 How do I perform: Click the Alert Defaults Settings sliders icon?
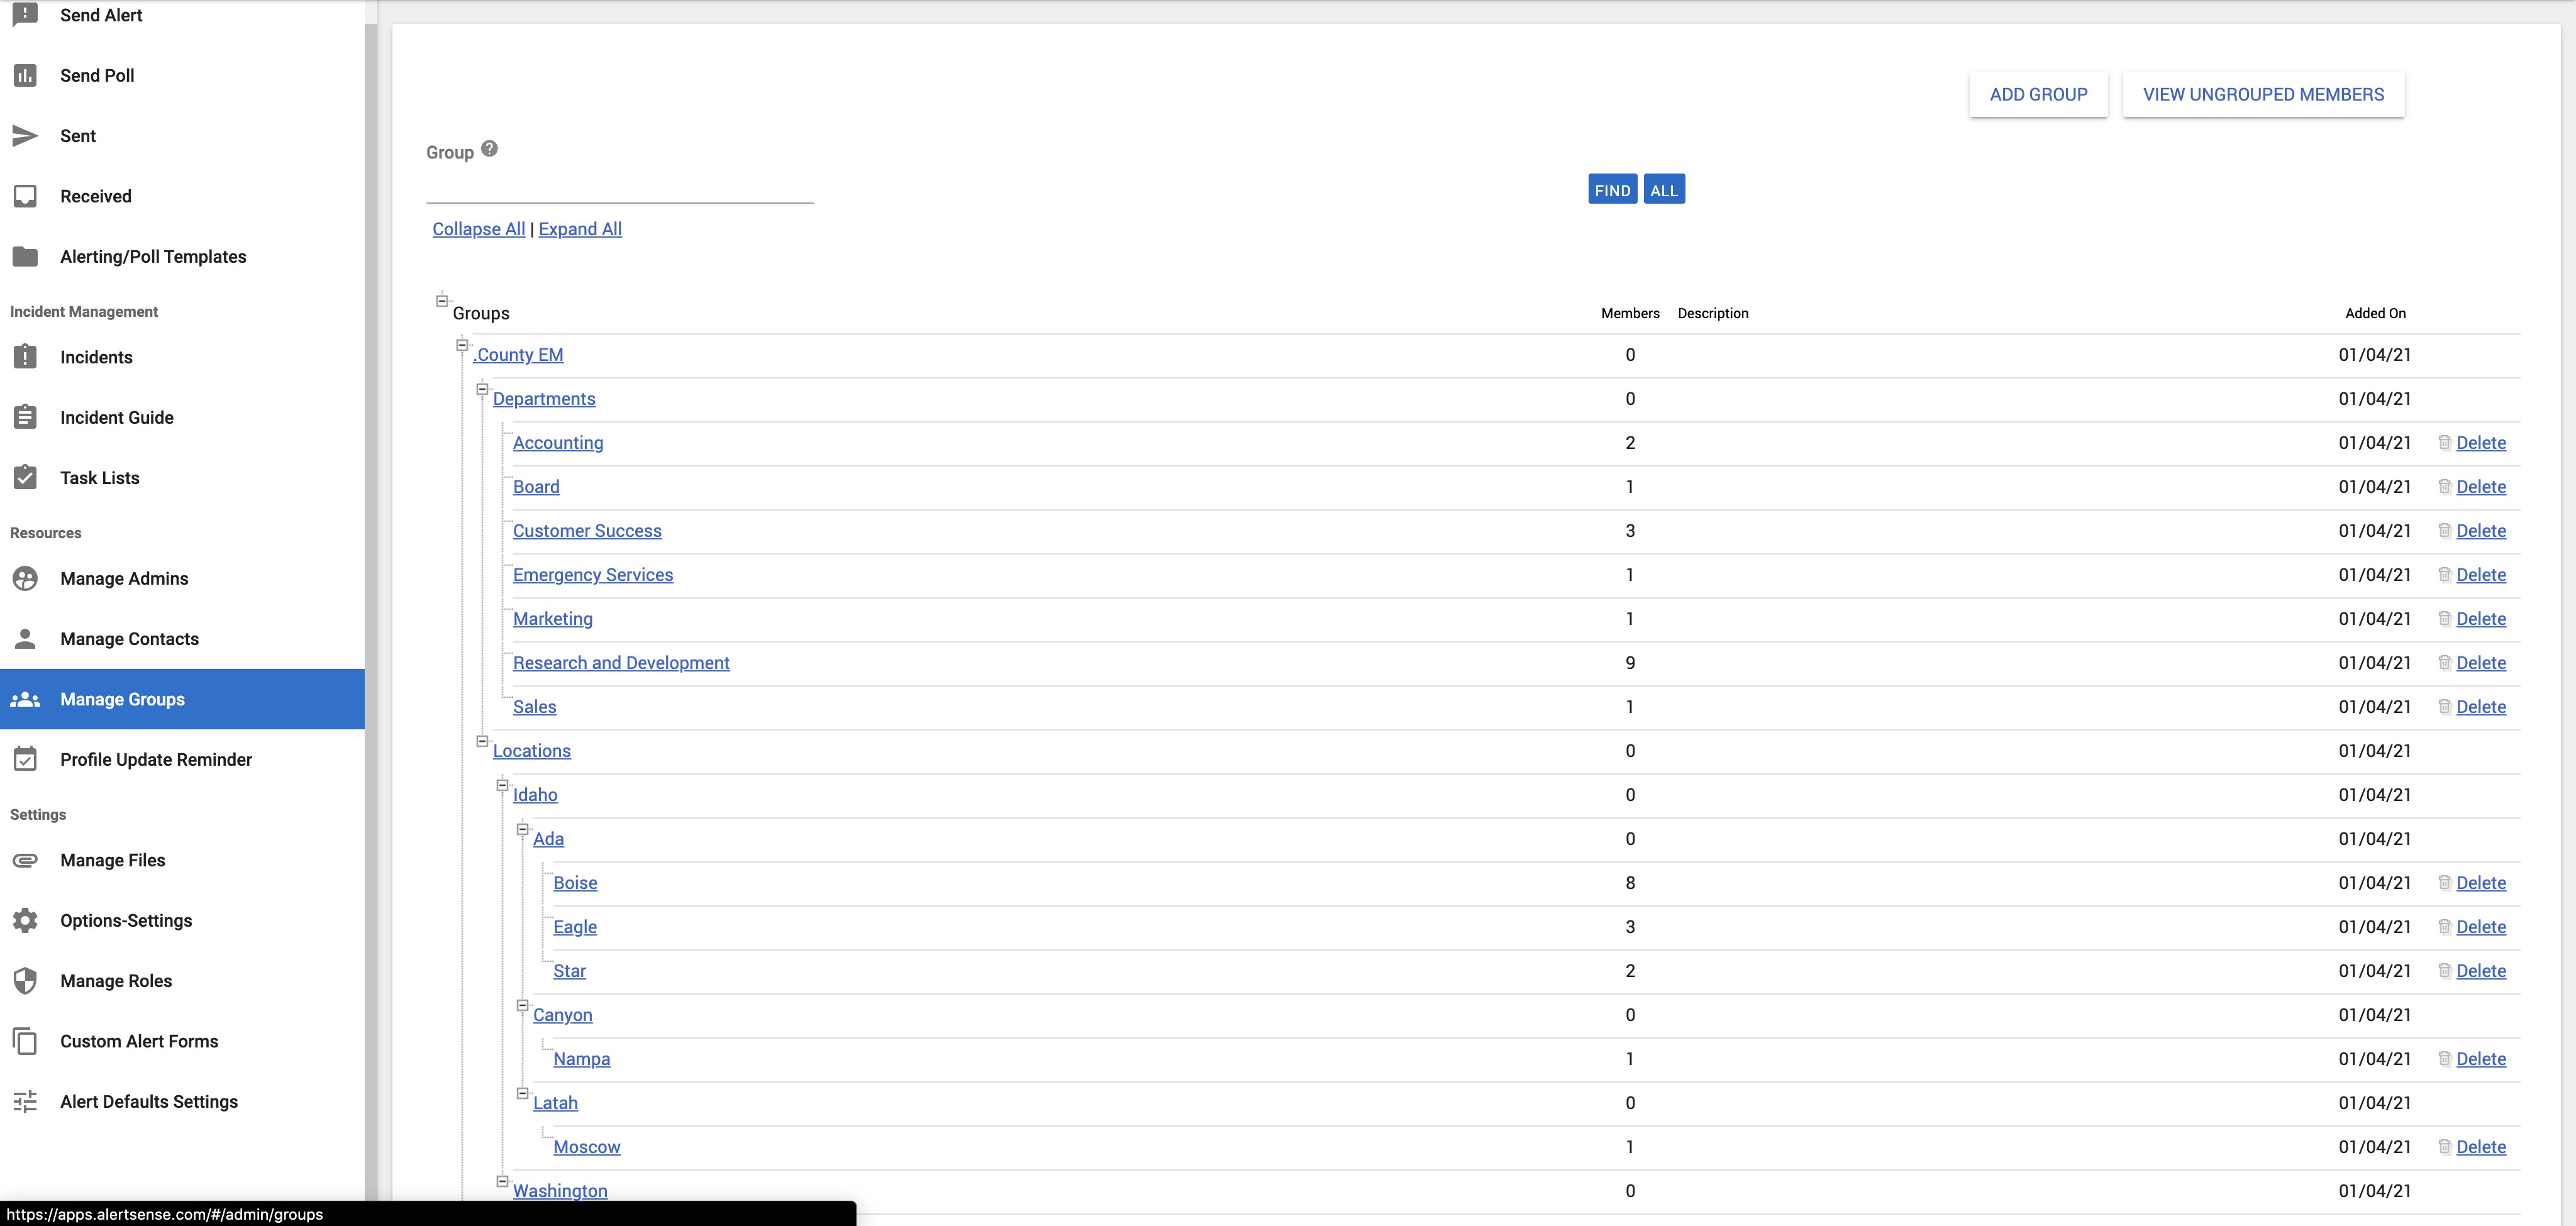[25, 1101]
